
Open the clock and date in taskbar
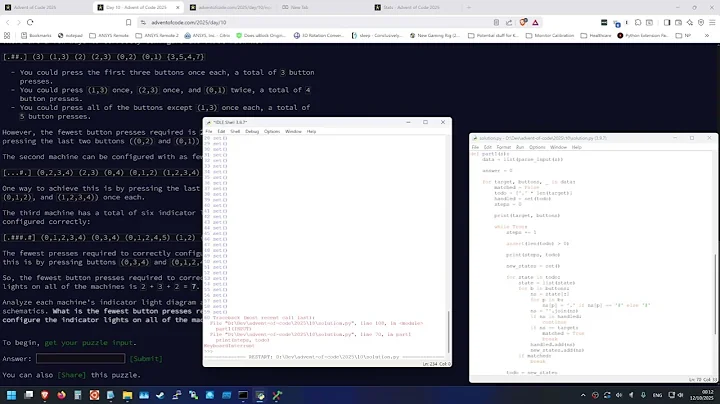click(x=702, y=395)
